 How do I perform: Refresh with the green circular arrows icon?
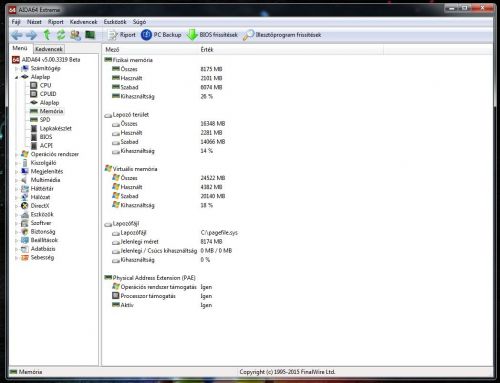[x=61, y=35]
